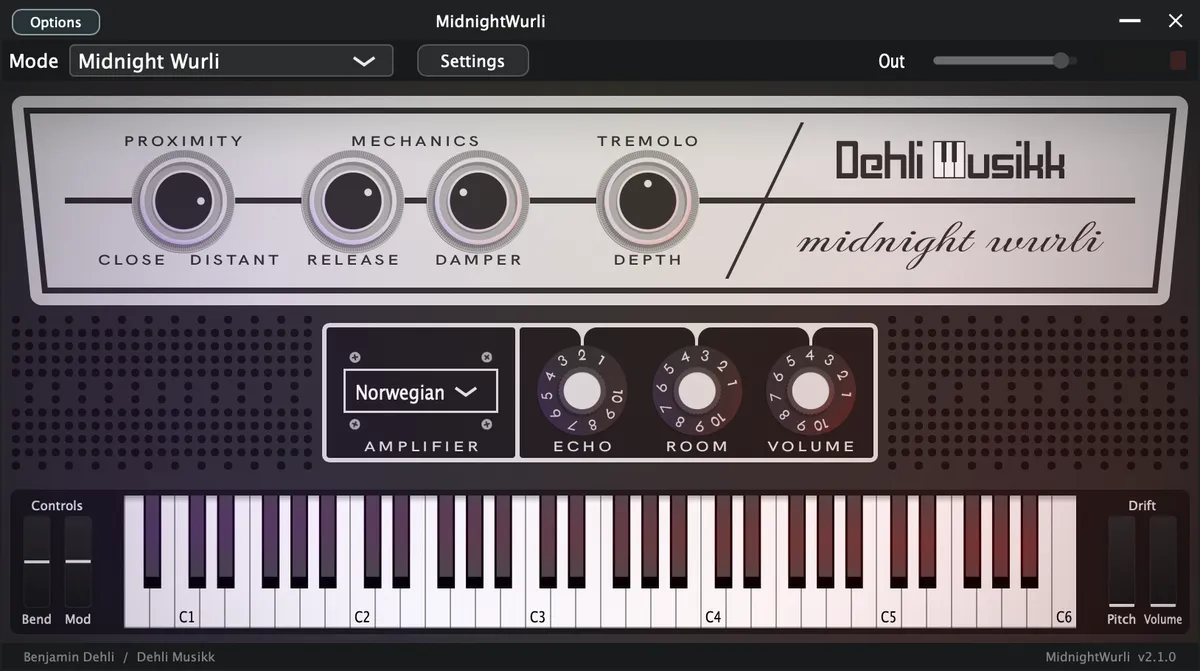Close the MidnightWurli window
This screenshot has width=1200, height=671.
point(1175,21)
